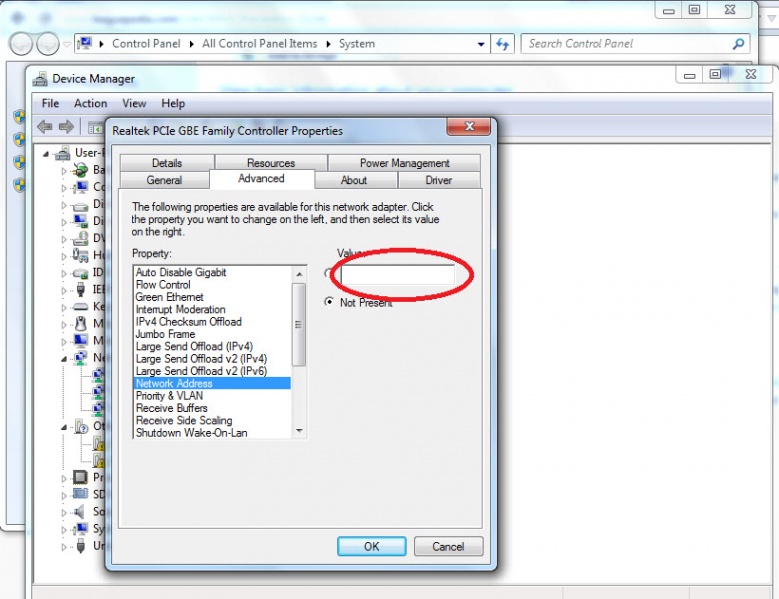Close the Realtek Properties dialog with red X
The width and height of the screenshot is (779, 599).
coord(469,126)
